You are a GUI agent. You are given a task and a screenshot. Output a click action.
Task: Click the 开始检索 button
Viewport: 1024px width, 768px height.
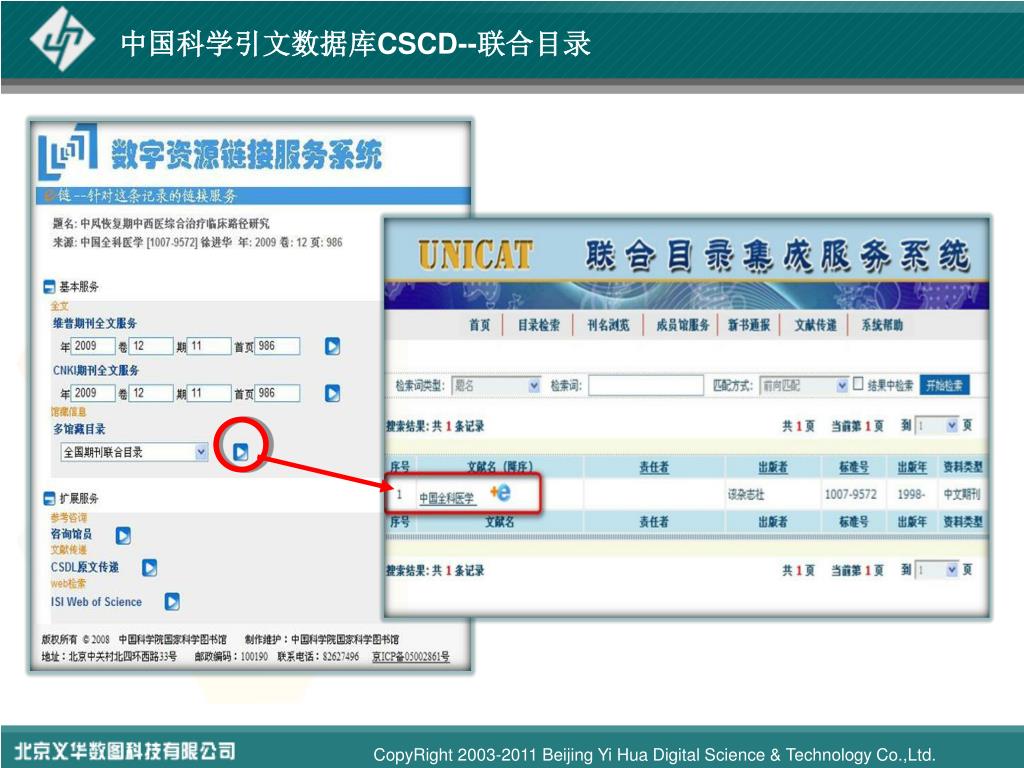(944, 385)
